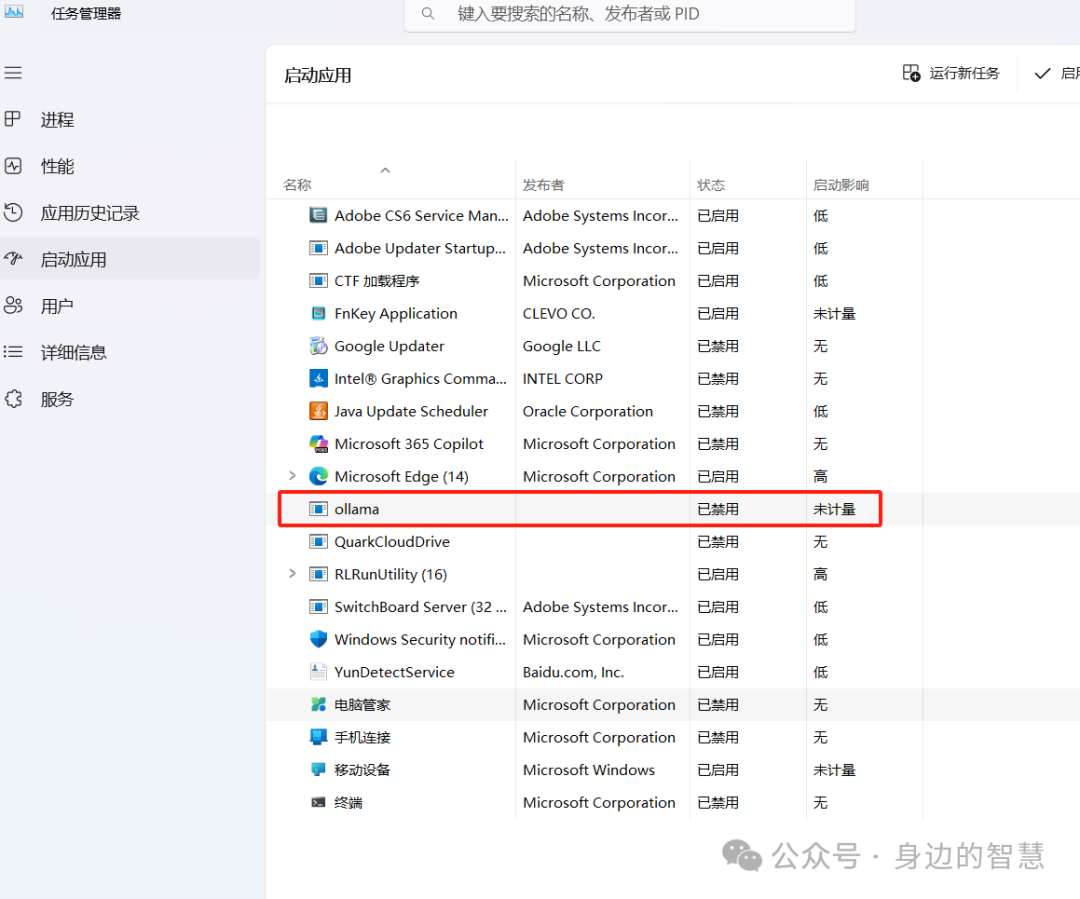Select the QuarkCloudDrive row

(x=673, y=541)
